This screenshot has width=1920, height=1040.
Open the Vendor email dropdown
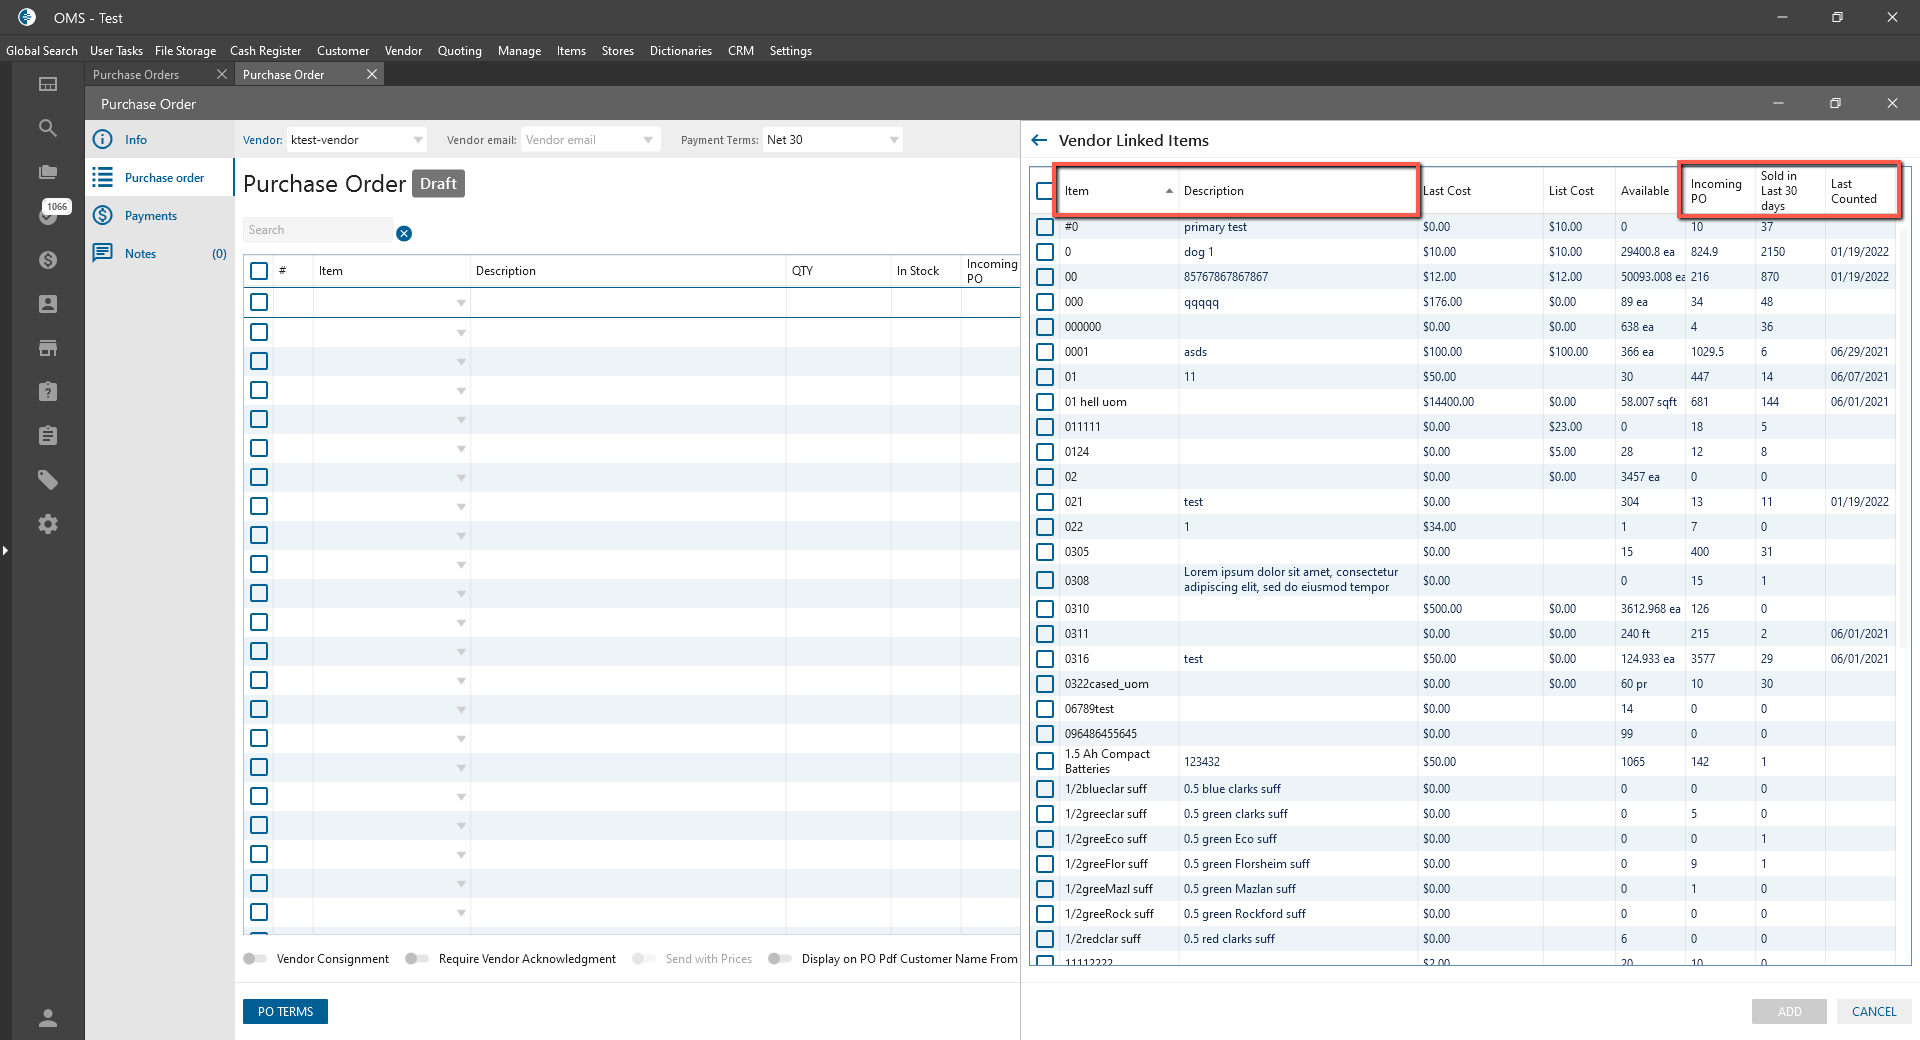click(x=648, y=140)
